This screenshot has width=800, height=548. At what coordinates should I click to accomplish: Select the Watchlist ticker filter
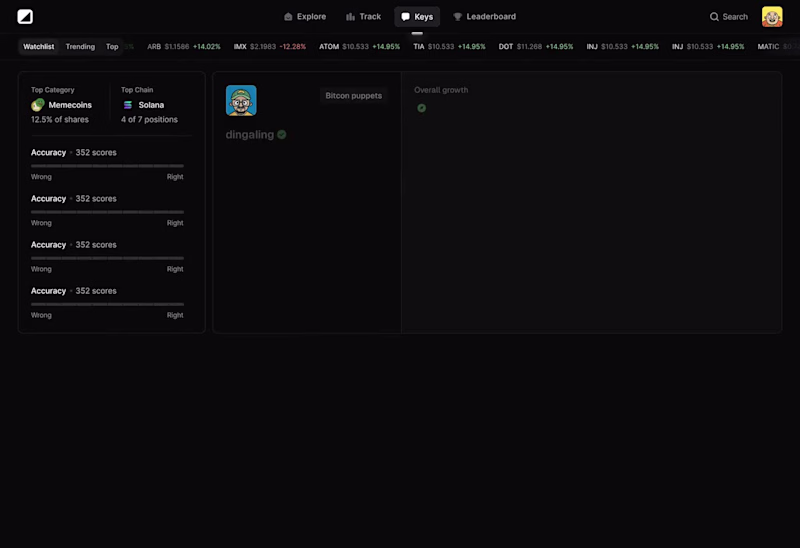pos(39,46)
